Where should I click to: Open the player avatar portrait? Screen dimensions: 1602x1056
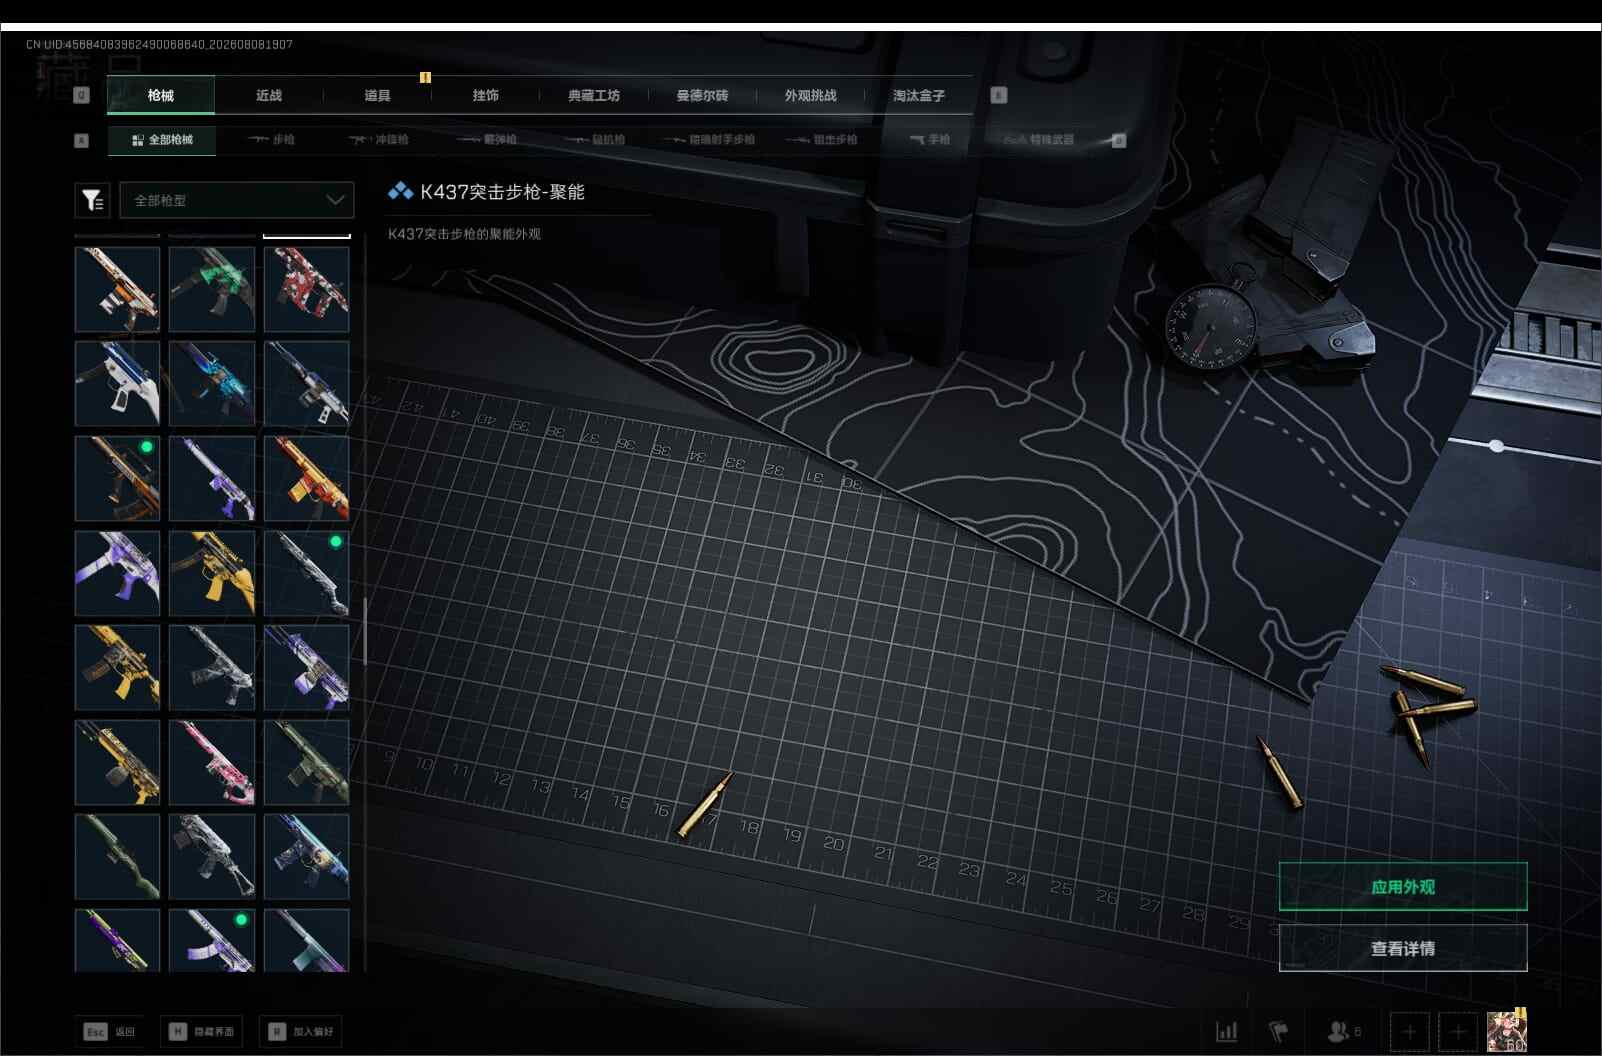[1507, 1031]
